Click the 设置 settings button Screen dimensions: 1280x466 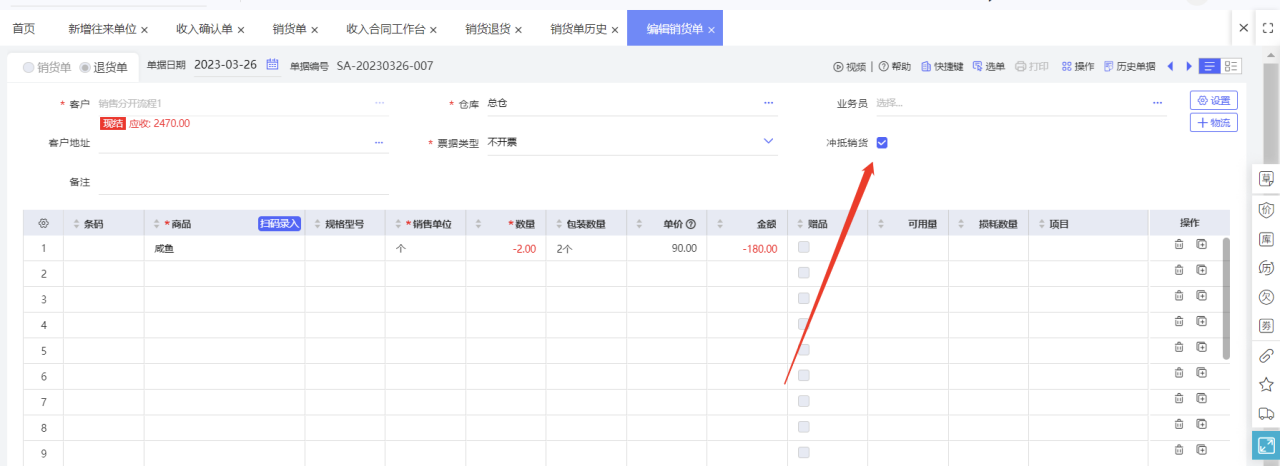[1214, 101]
